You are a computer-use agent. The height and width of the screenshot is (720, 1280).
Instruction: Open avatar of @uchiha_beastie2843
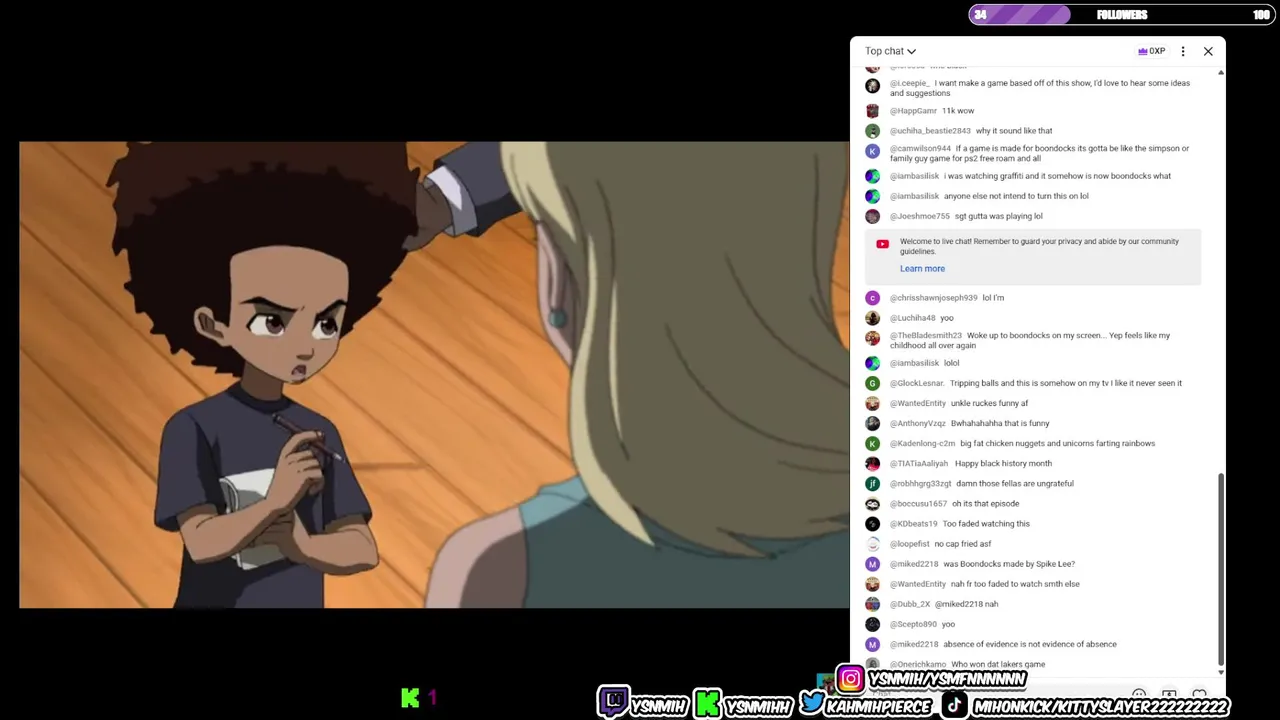(x=872, y=131)
